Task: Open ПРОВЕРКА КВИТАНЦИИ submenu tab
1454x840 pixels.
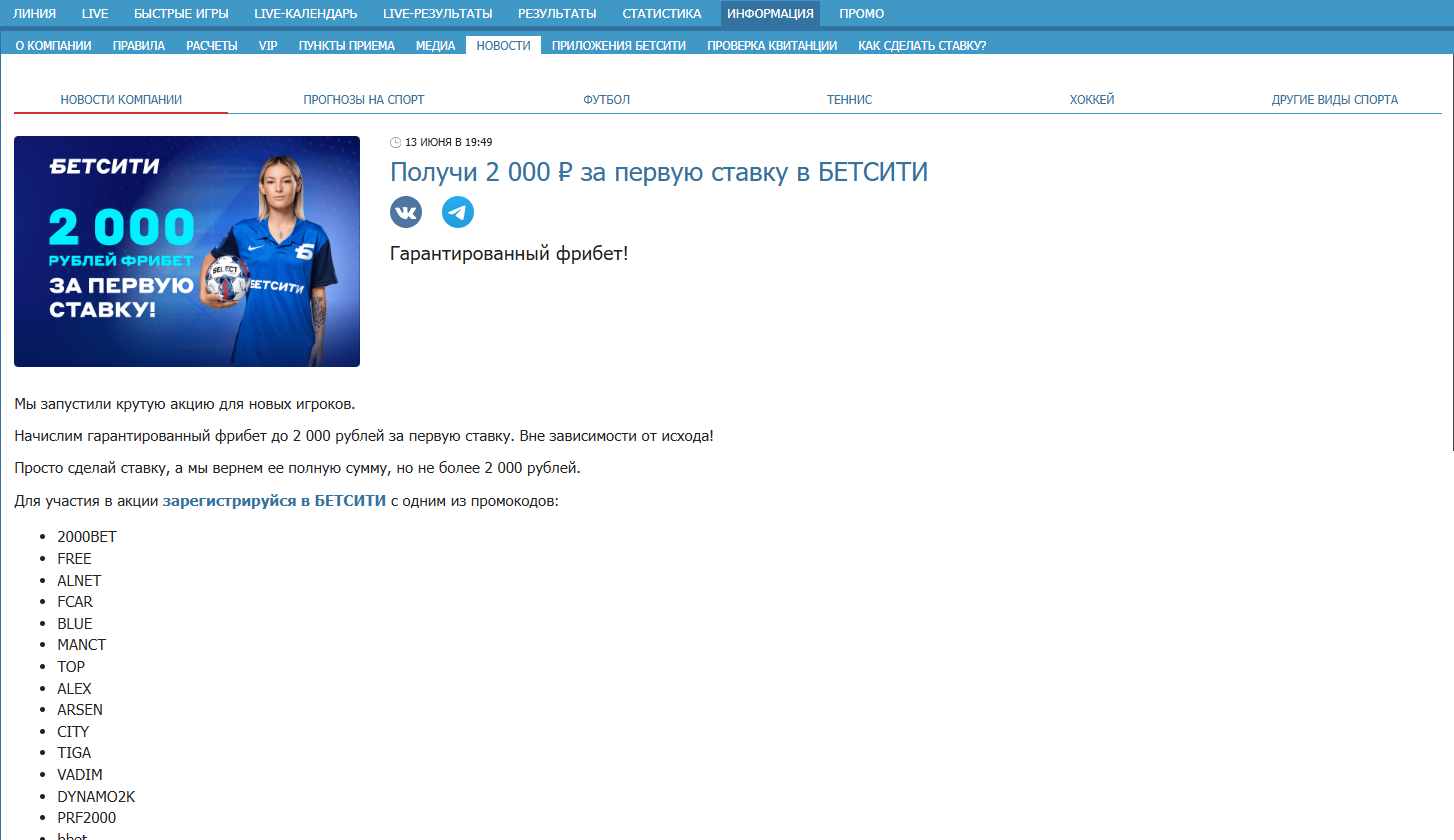Action: (x=772, y=45)
